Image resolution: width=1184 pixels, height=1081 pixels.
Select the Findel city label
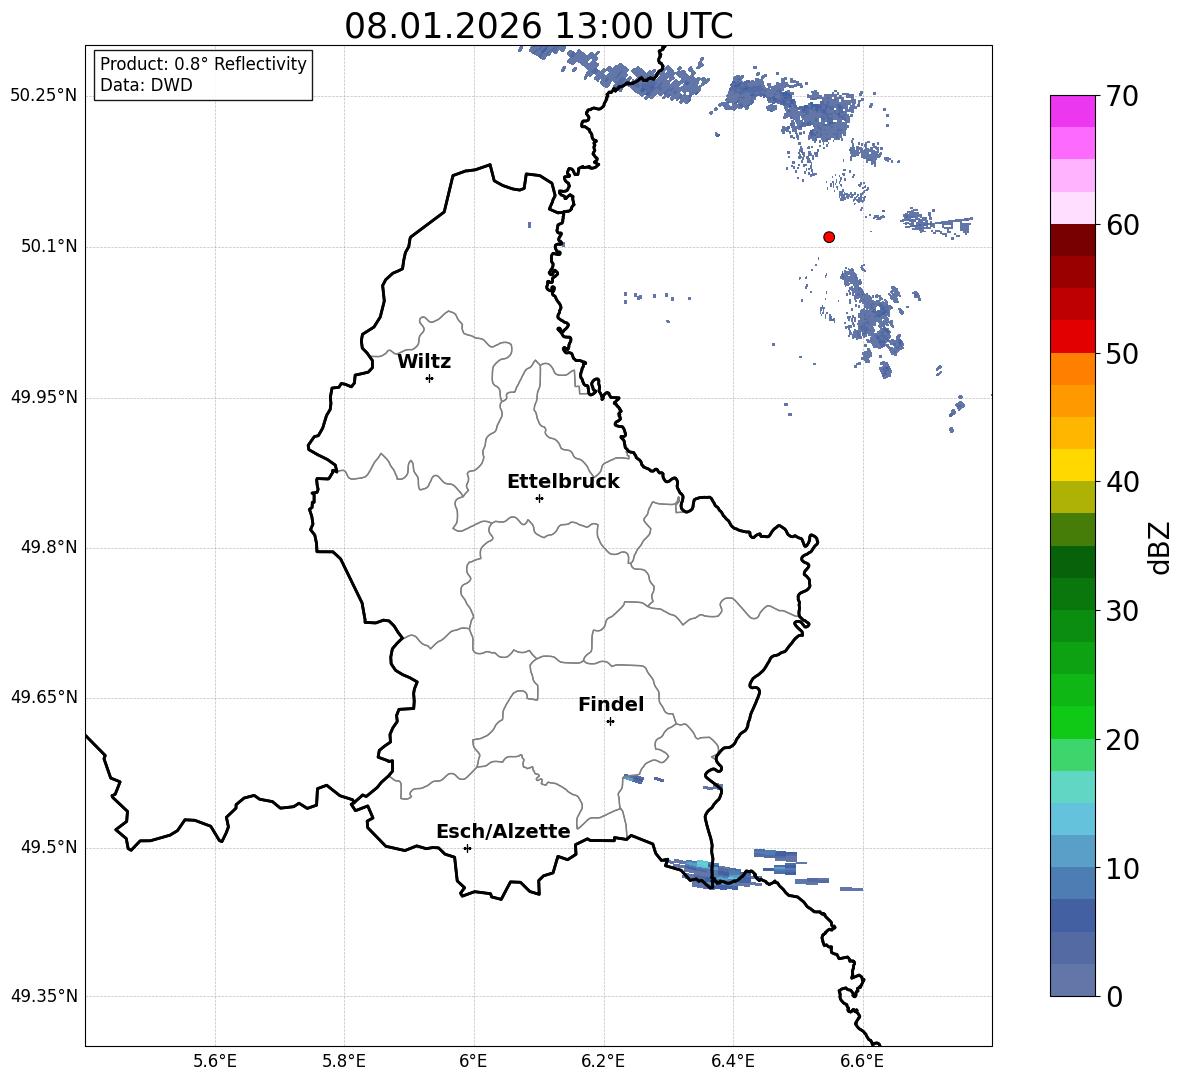pos(611,704)
